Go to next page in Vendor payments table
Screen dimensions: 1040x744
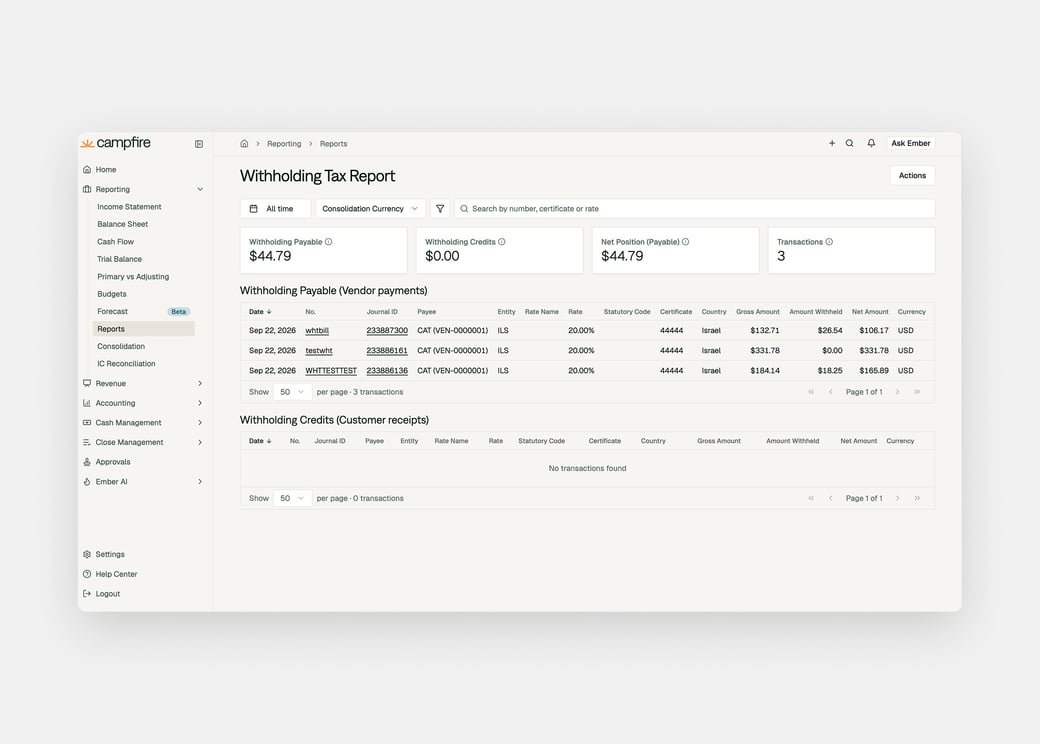[x=897, y=392]
